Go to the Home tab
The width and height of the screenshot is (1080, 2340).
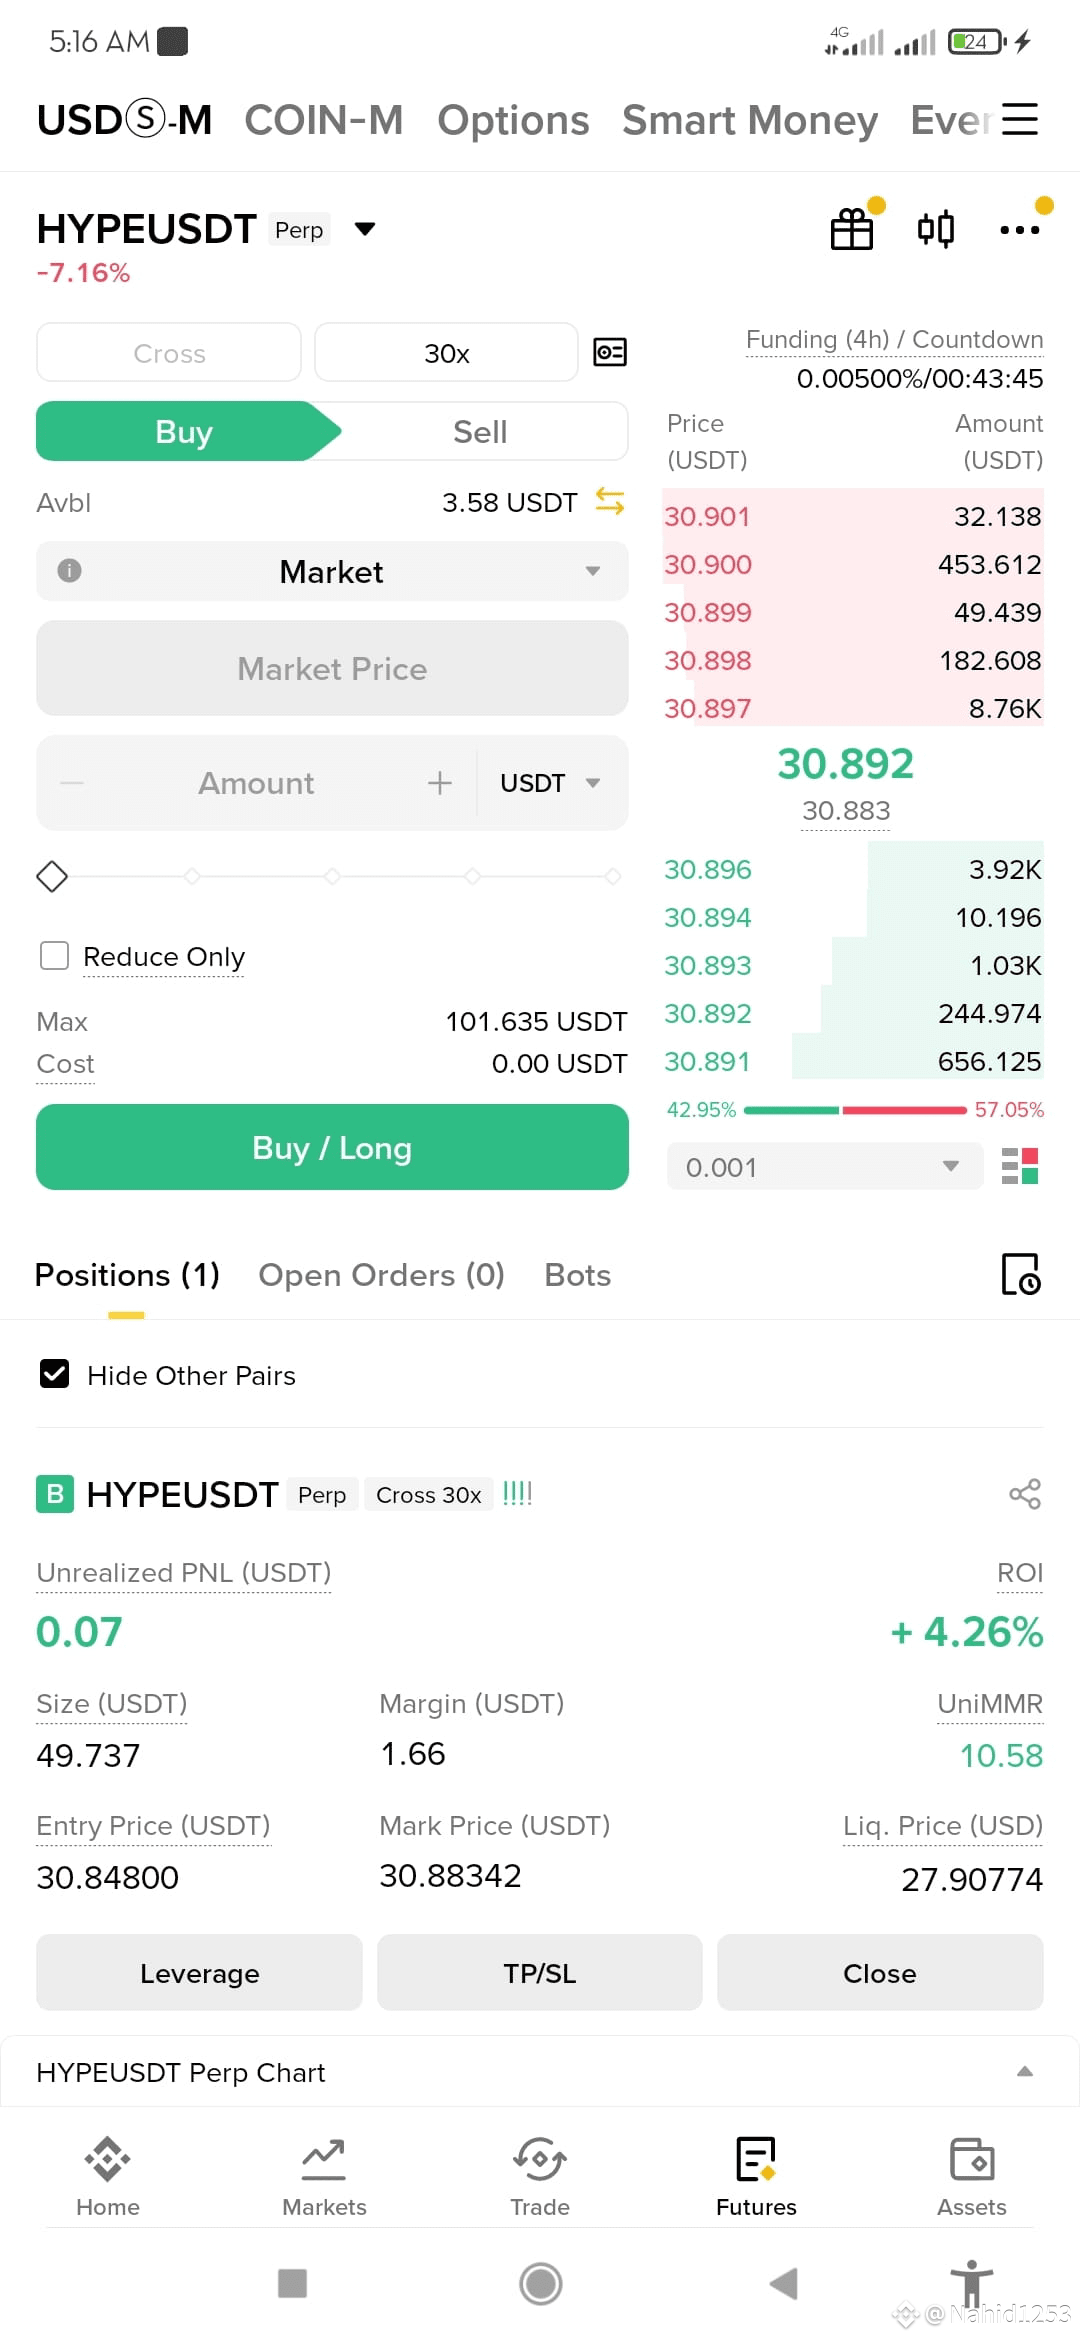(x=108, y=2175)
